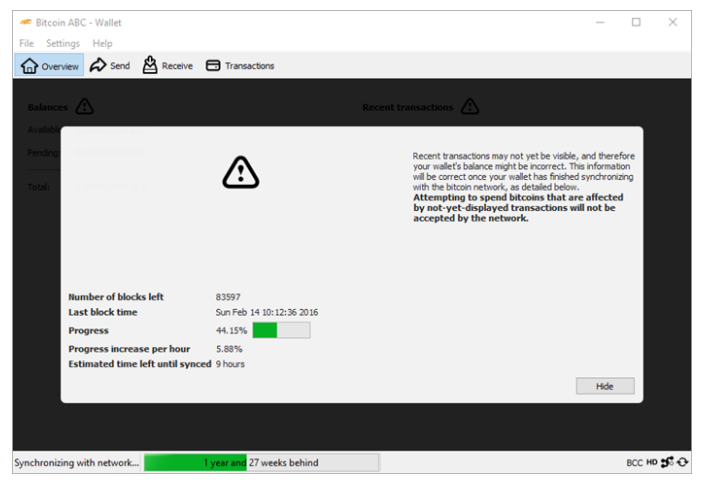Click the blocks left value 83597
The height and width of the screenshot is (490, 712).
(x=228, y=297)
